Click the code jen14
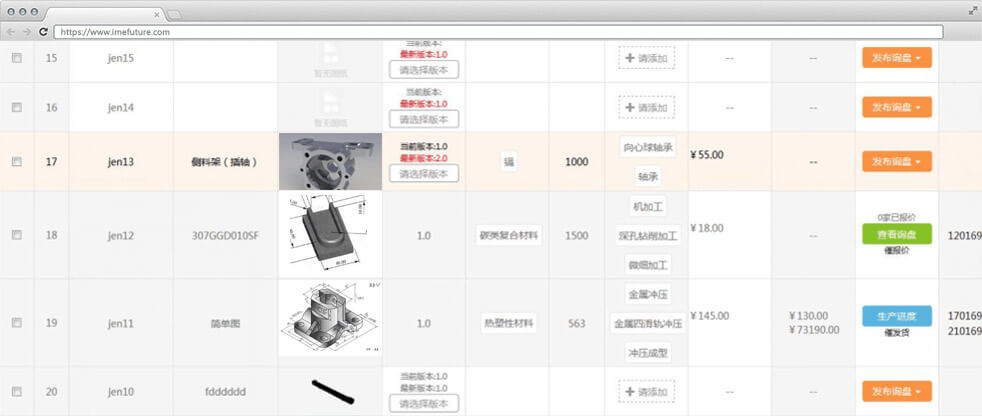 click(121, 107)
